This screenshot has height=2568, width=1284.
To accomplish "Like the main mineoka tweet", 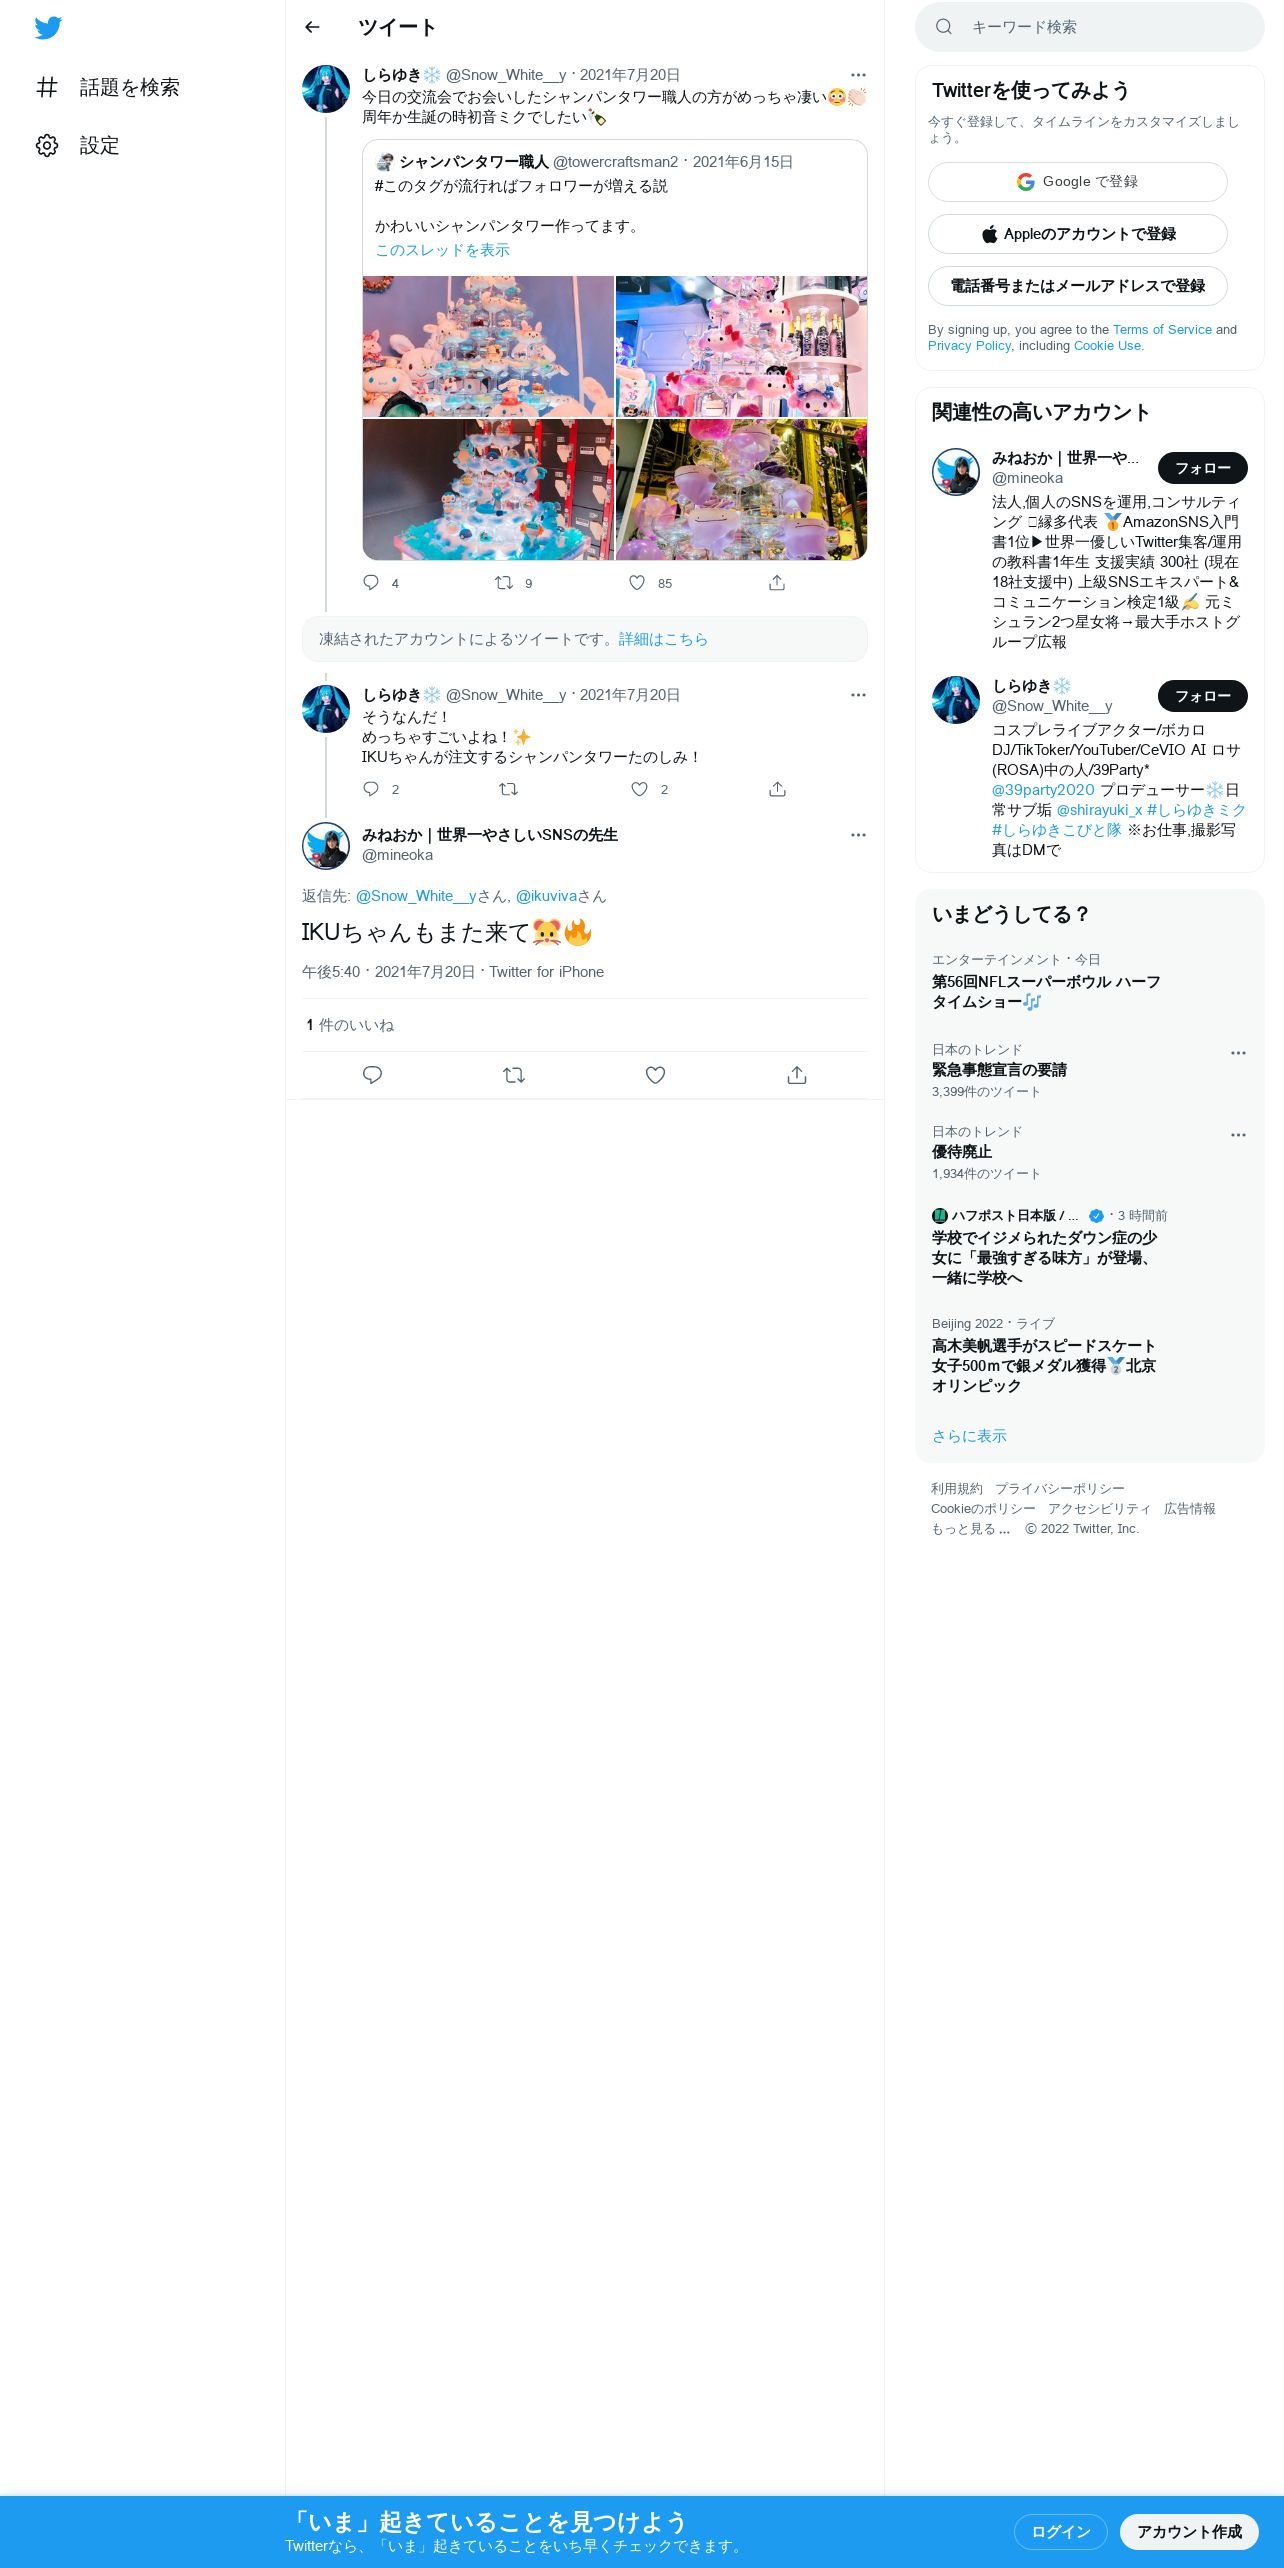I will (x=655, y=1075).
